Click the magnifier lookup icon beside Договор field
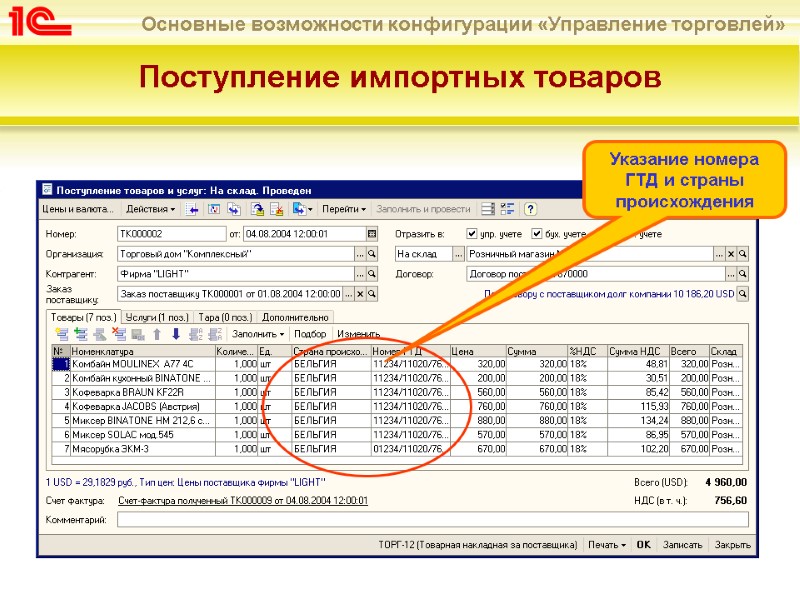This screenshot has width=800, height=600. 741,273
